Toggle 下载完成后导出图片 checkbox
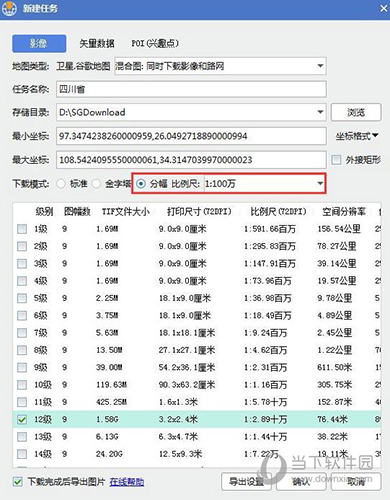The width and height of the screenshot is (390, 500). [x=18, y=482]
